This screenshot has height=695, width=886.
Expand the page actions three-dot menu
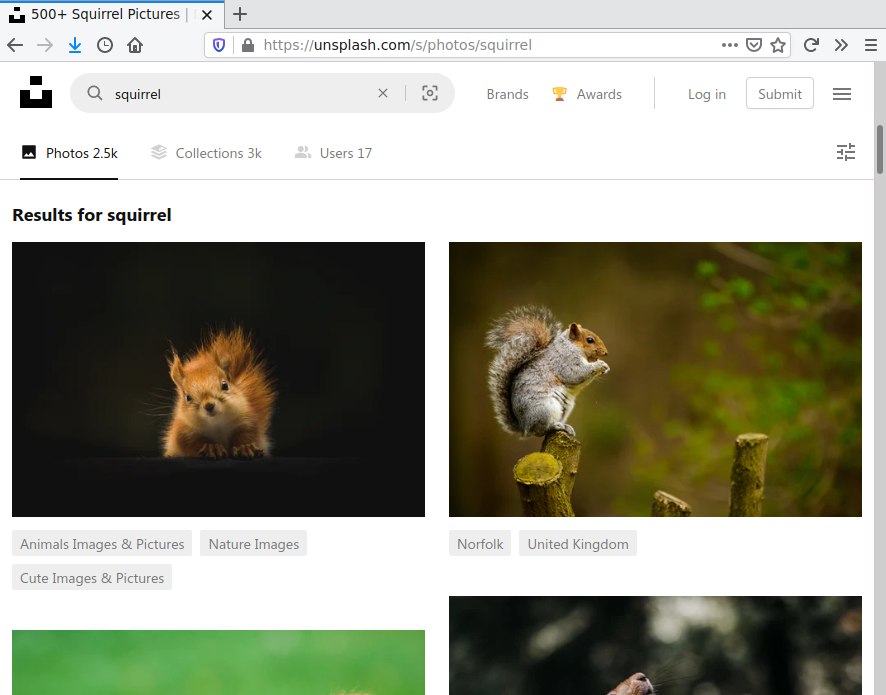tap(730, 45)
